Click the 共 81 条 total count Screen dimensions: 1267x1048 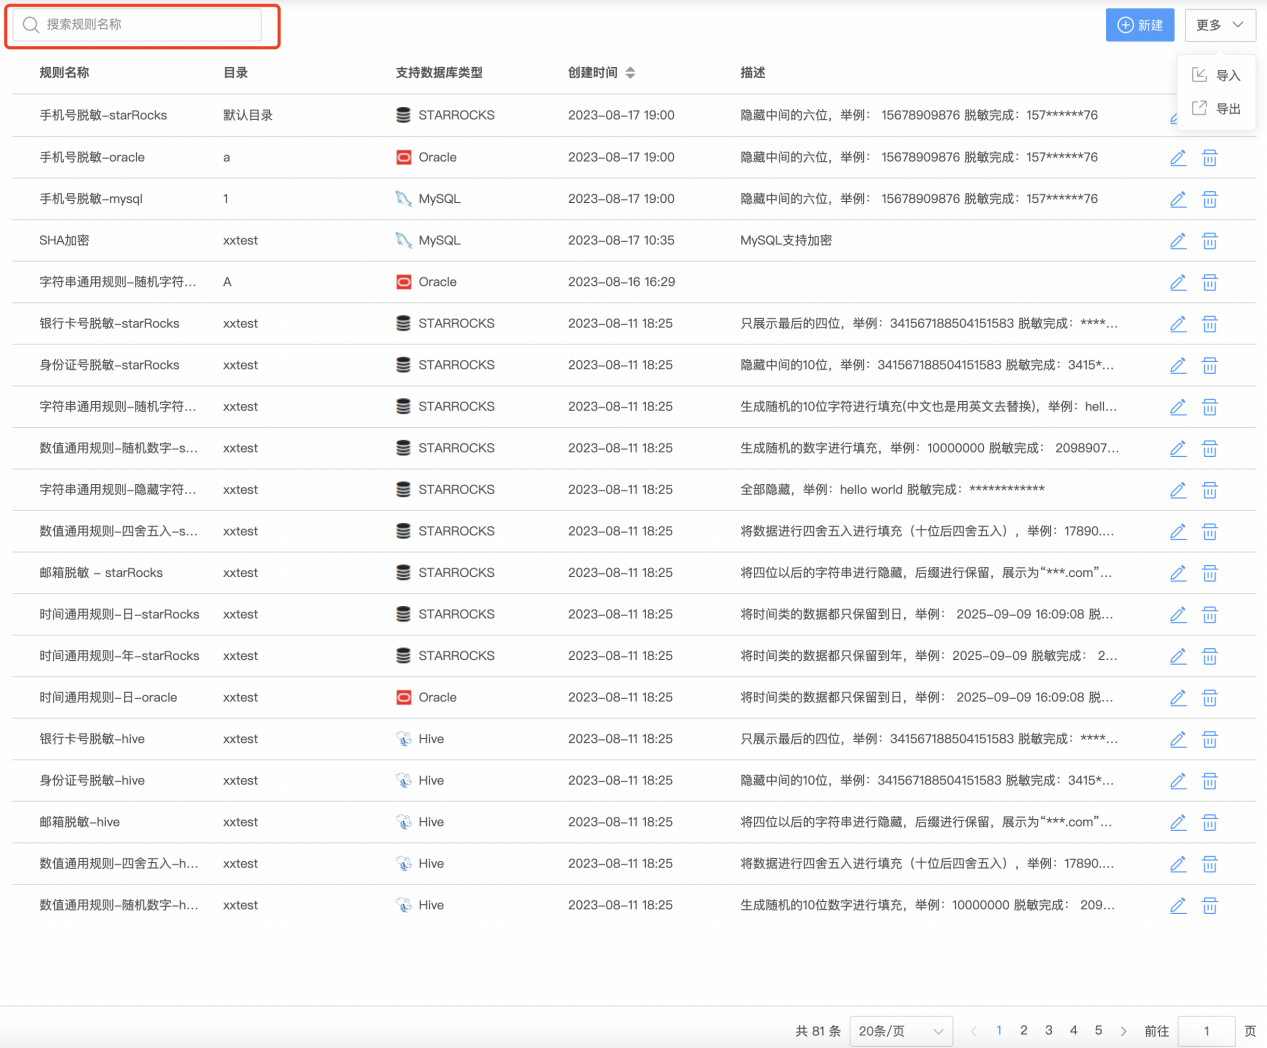pos(818,1031)
